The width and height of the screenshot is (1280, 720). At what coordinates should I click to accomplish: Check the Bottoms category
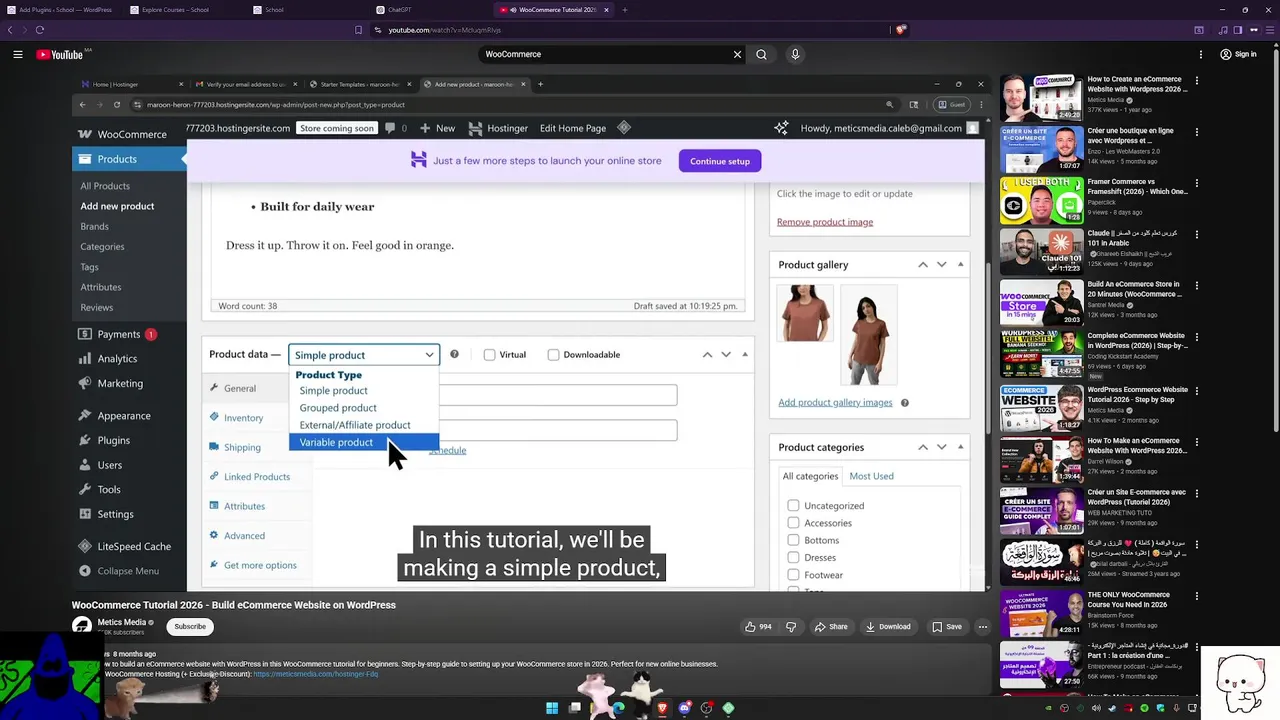coord(793,540)
